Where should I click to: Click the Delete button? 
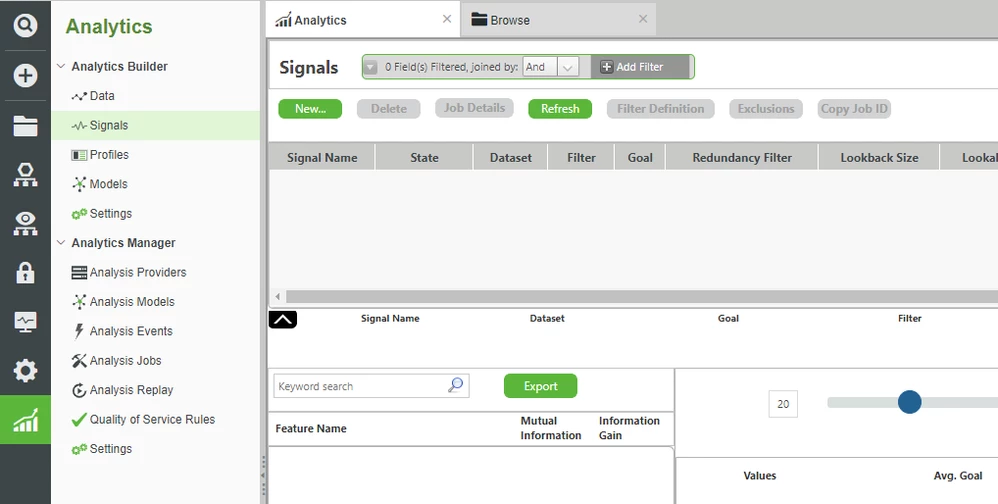pyautogui.click(x=388, y=109)
